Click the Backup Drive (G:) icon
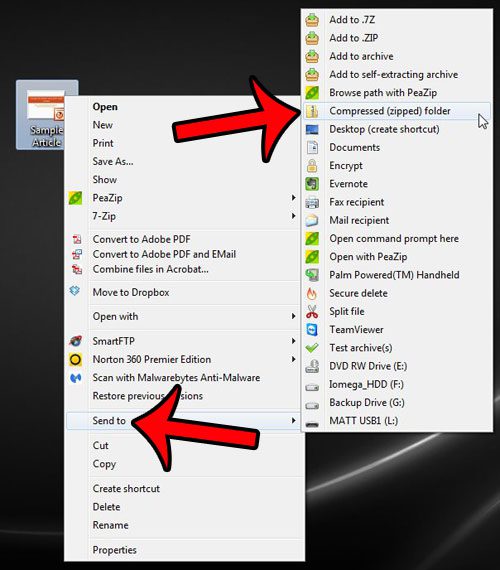The image size is (500, 570). coord(312,405)
